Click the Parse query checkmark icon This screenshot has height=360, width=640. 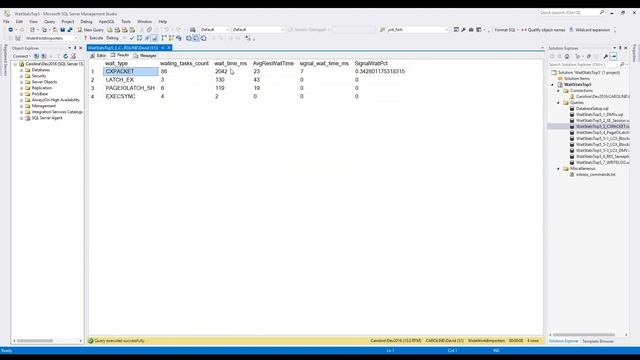(x=132, y=38)
